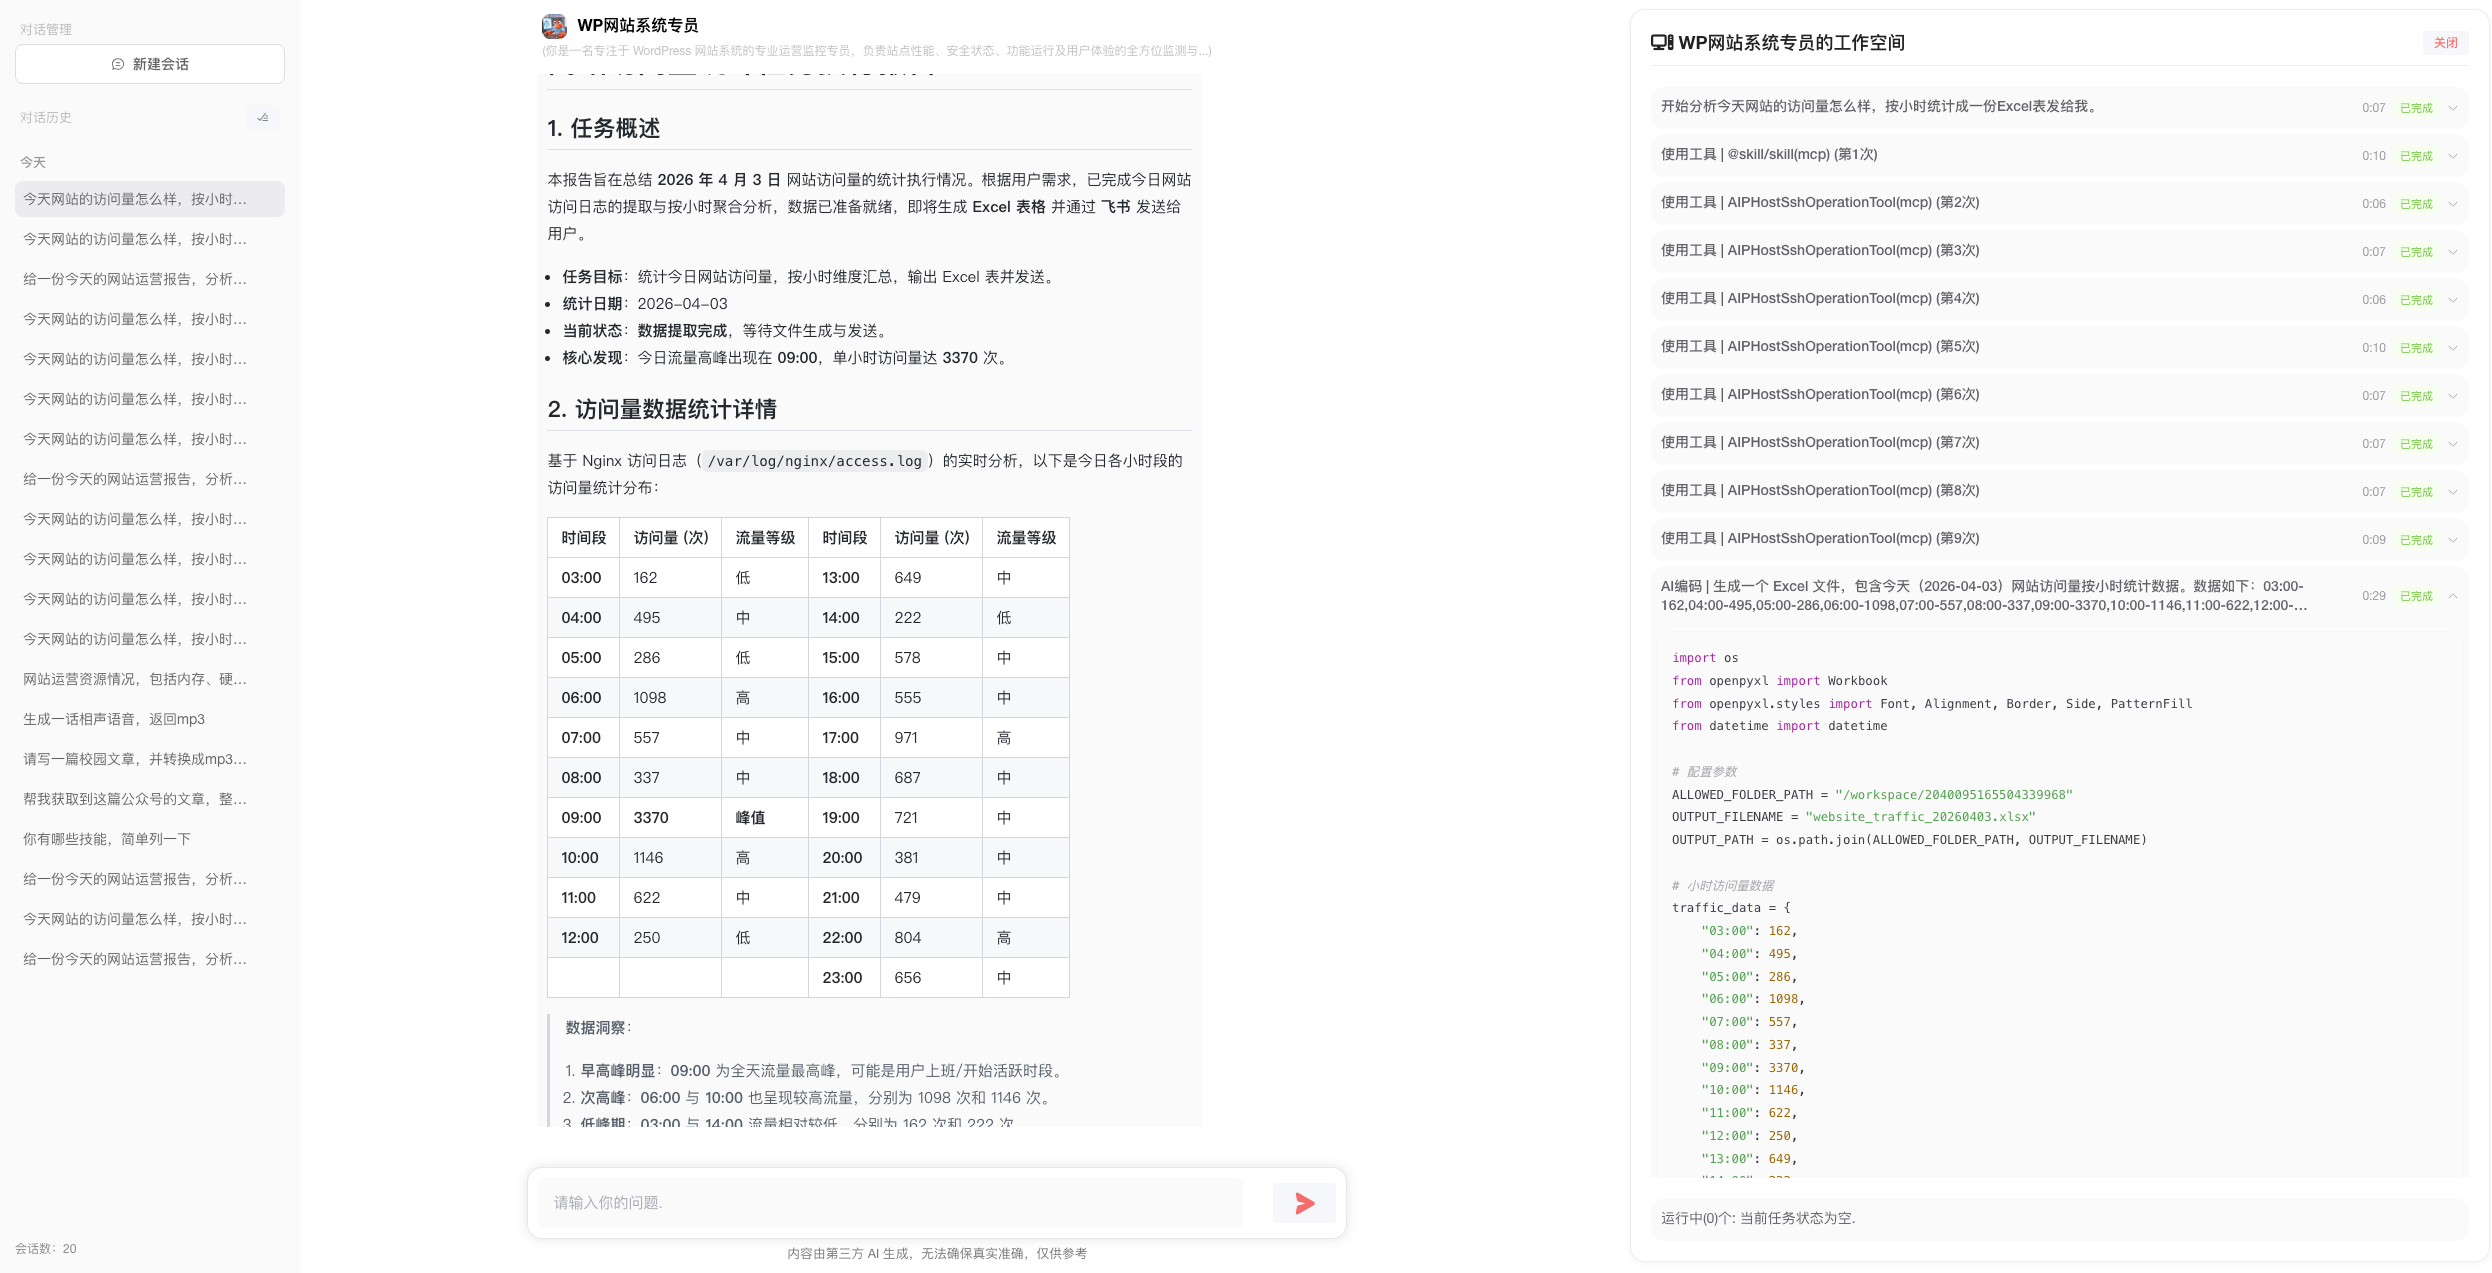The height and width of the screenshot is (1273, 2492).
Task: Open the 你有哪些技能 conversation
Action: click(107, 839)
